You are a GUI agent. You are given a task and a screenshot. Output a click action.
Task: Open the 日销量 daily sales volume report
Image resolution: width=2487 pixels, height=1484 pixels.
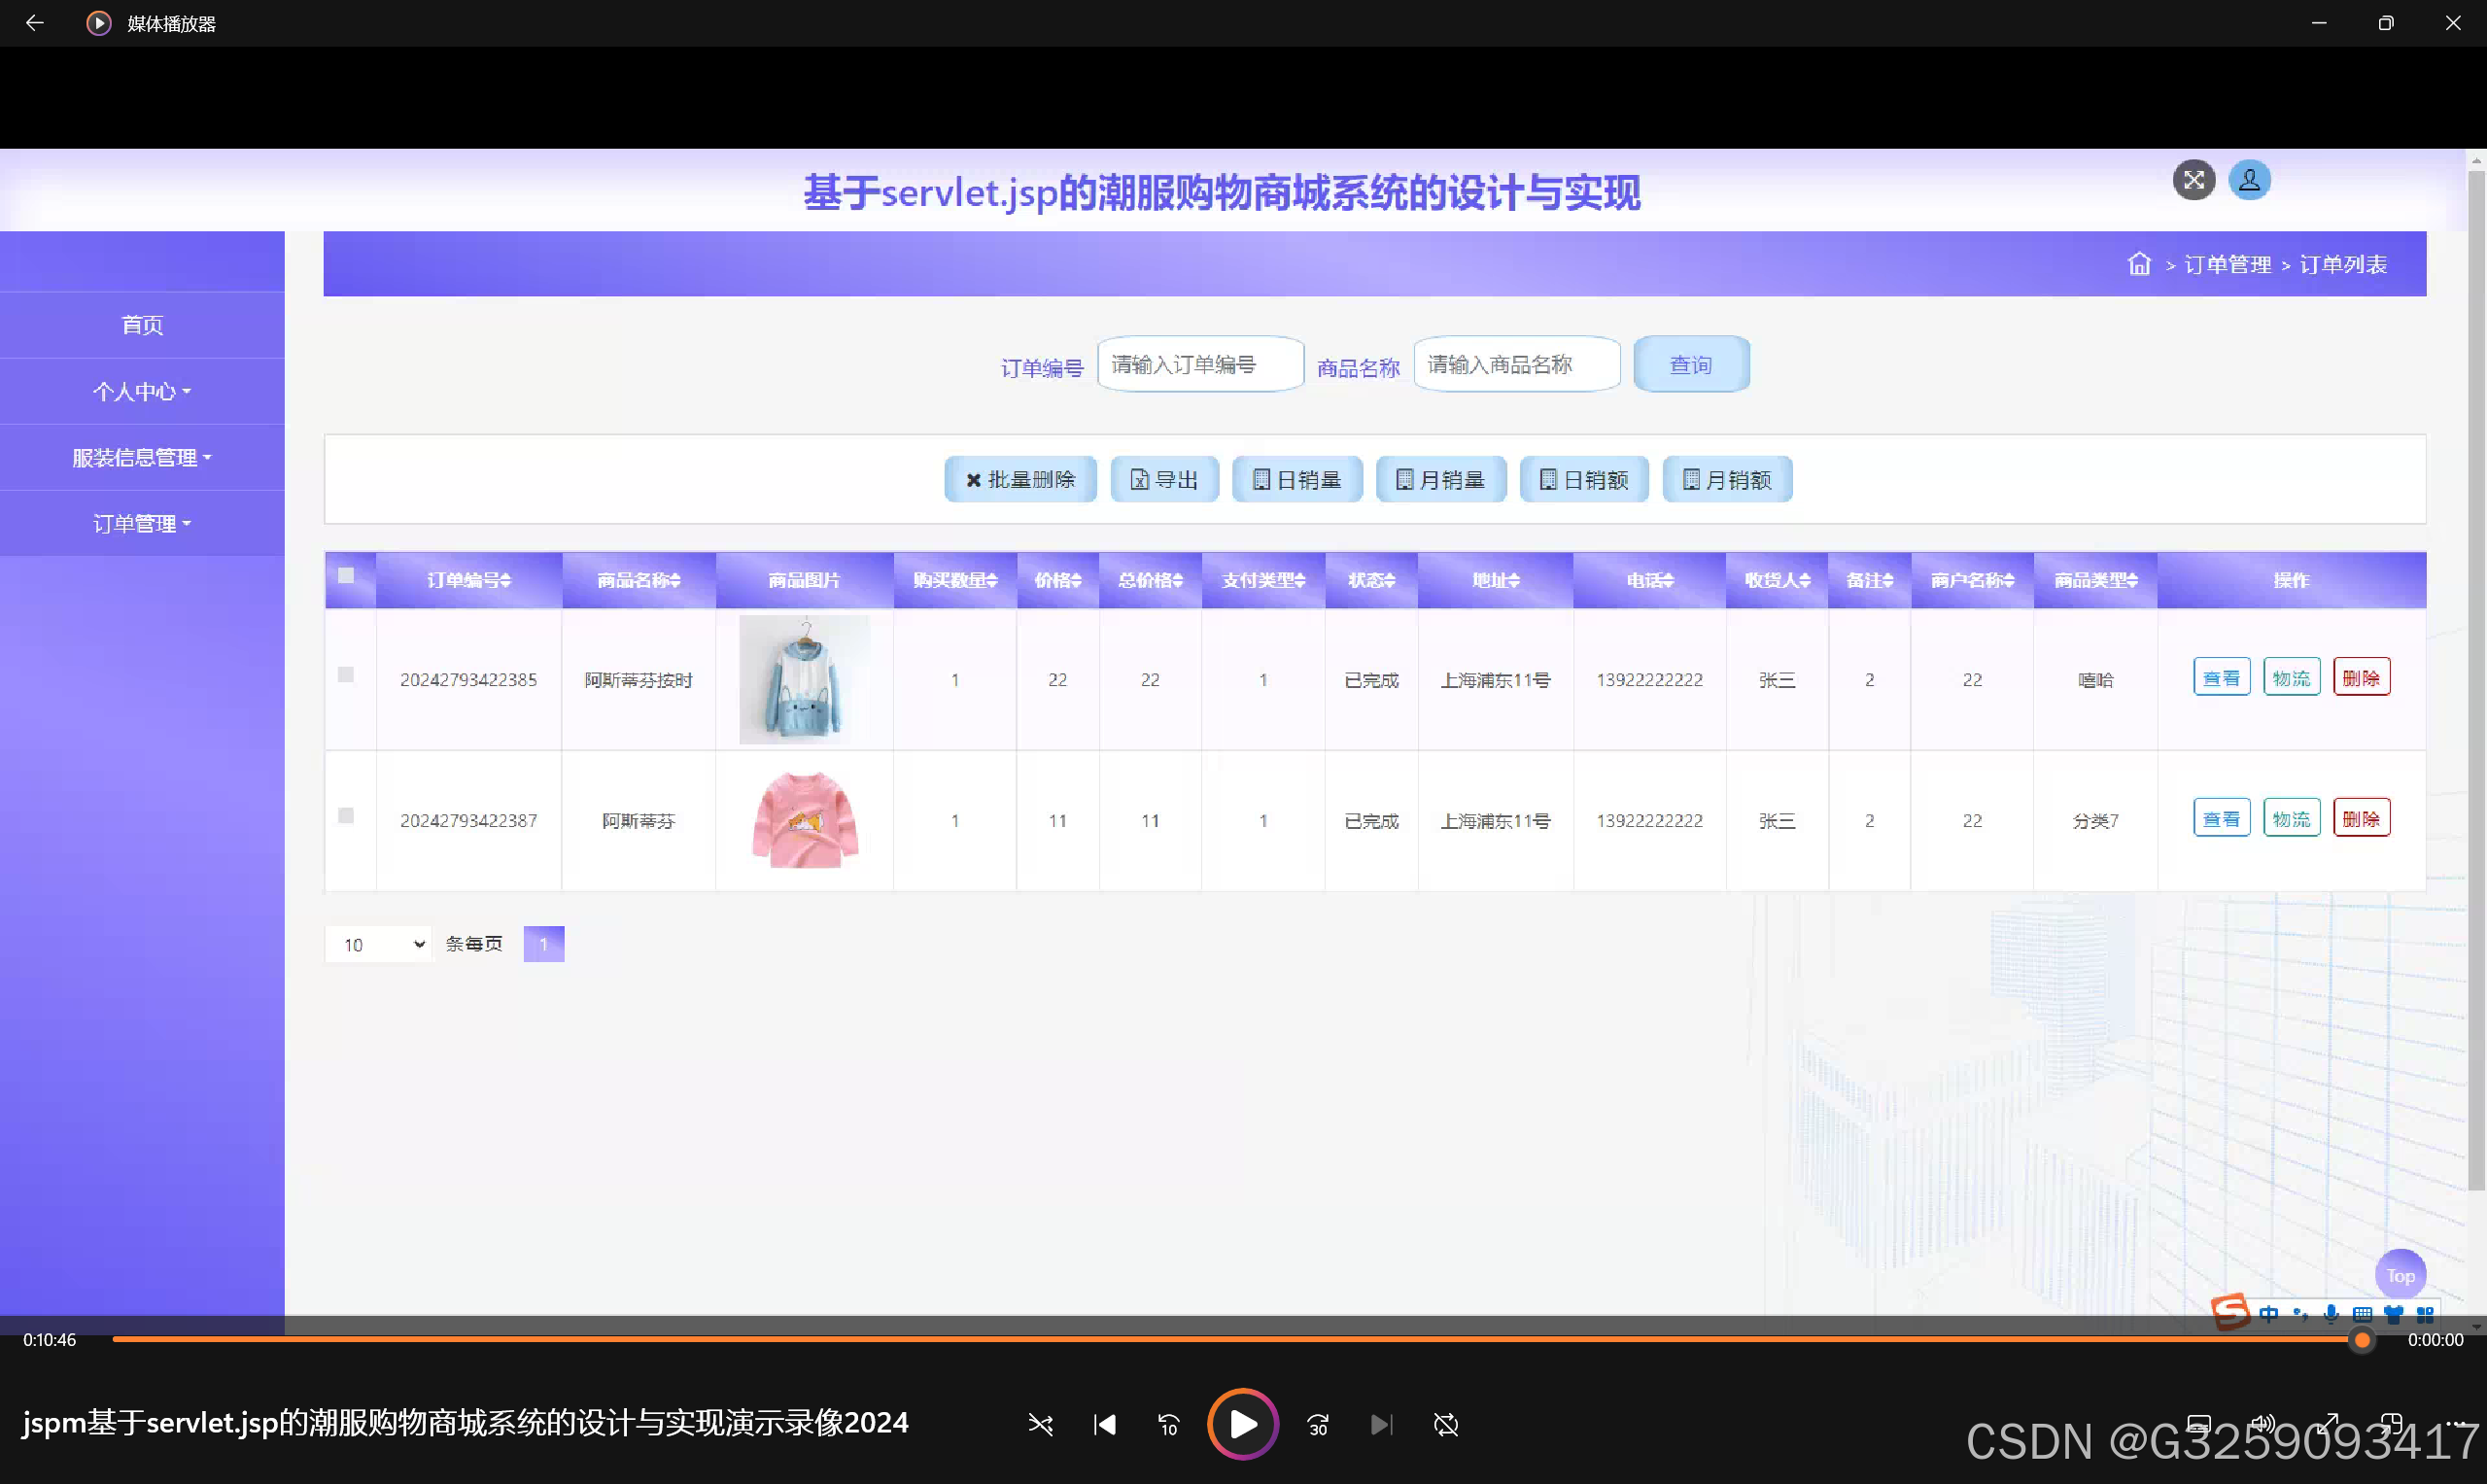tap(1297, 479)
